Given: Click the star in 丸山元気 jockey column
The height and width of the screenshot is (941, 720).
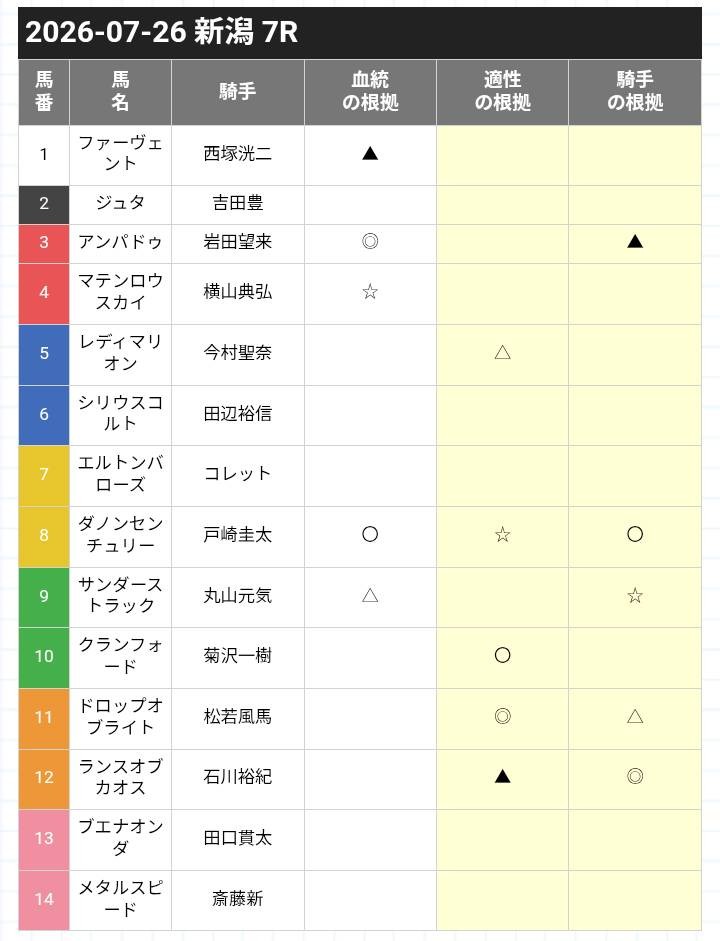Looking at the screenshot, I should [x=635, y=596].
